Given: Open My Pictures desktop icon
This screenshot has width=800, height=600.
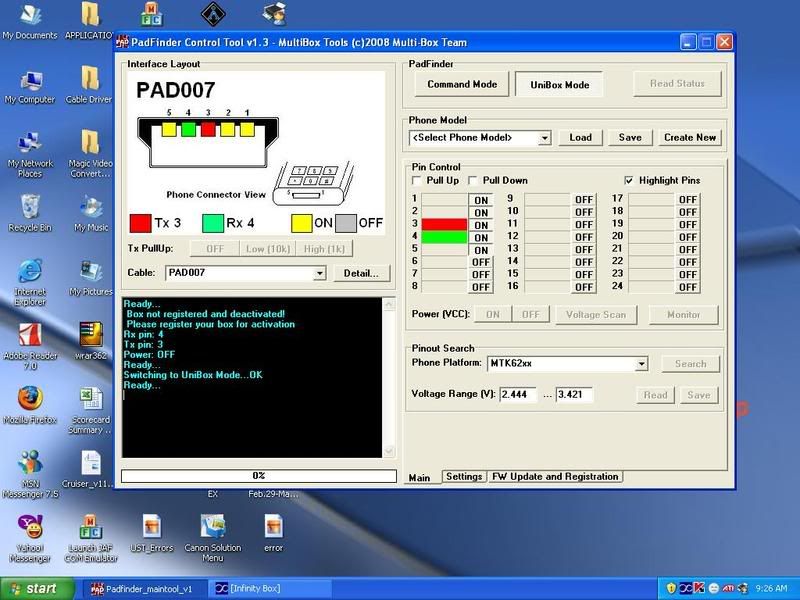Looking at the screenshot, I should [90, 279].
